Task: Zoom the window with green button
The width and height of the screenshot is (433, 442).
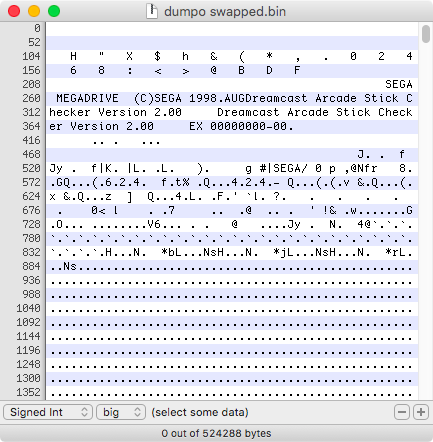Action: coord(54,11)
